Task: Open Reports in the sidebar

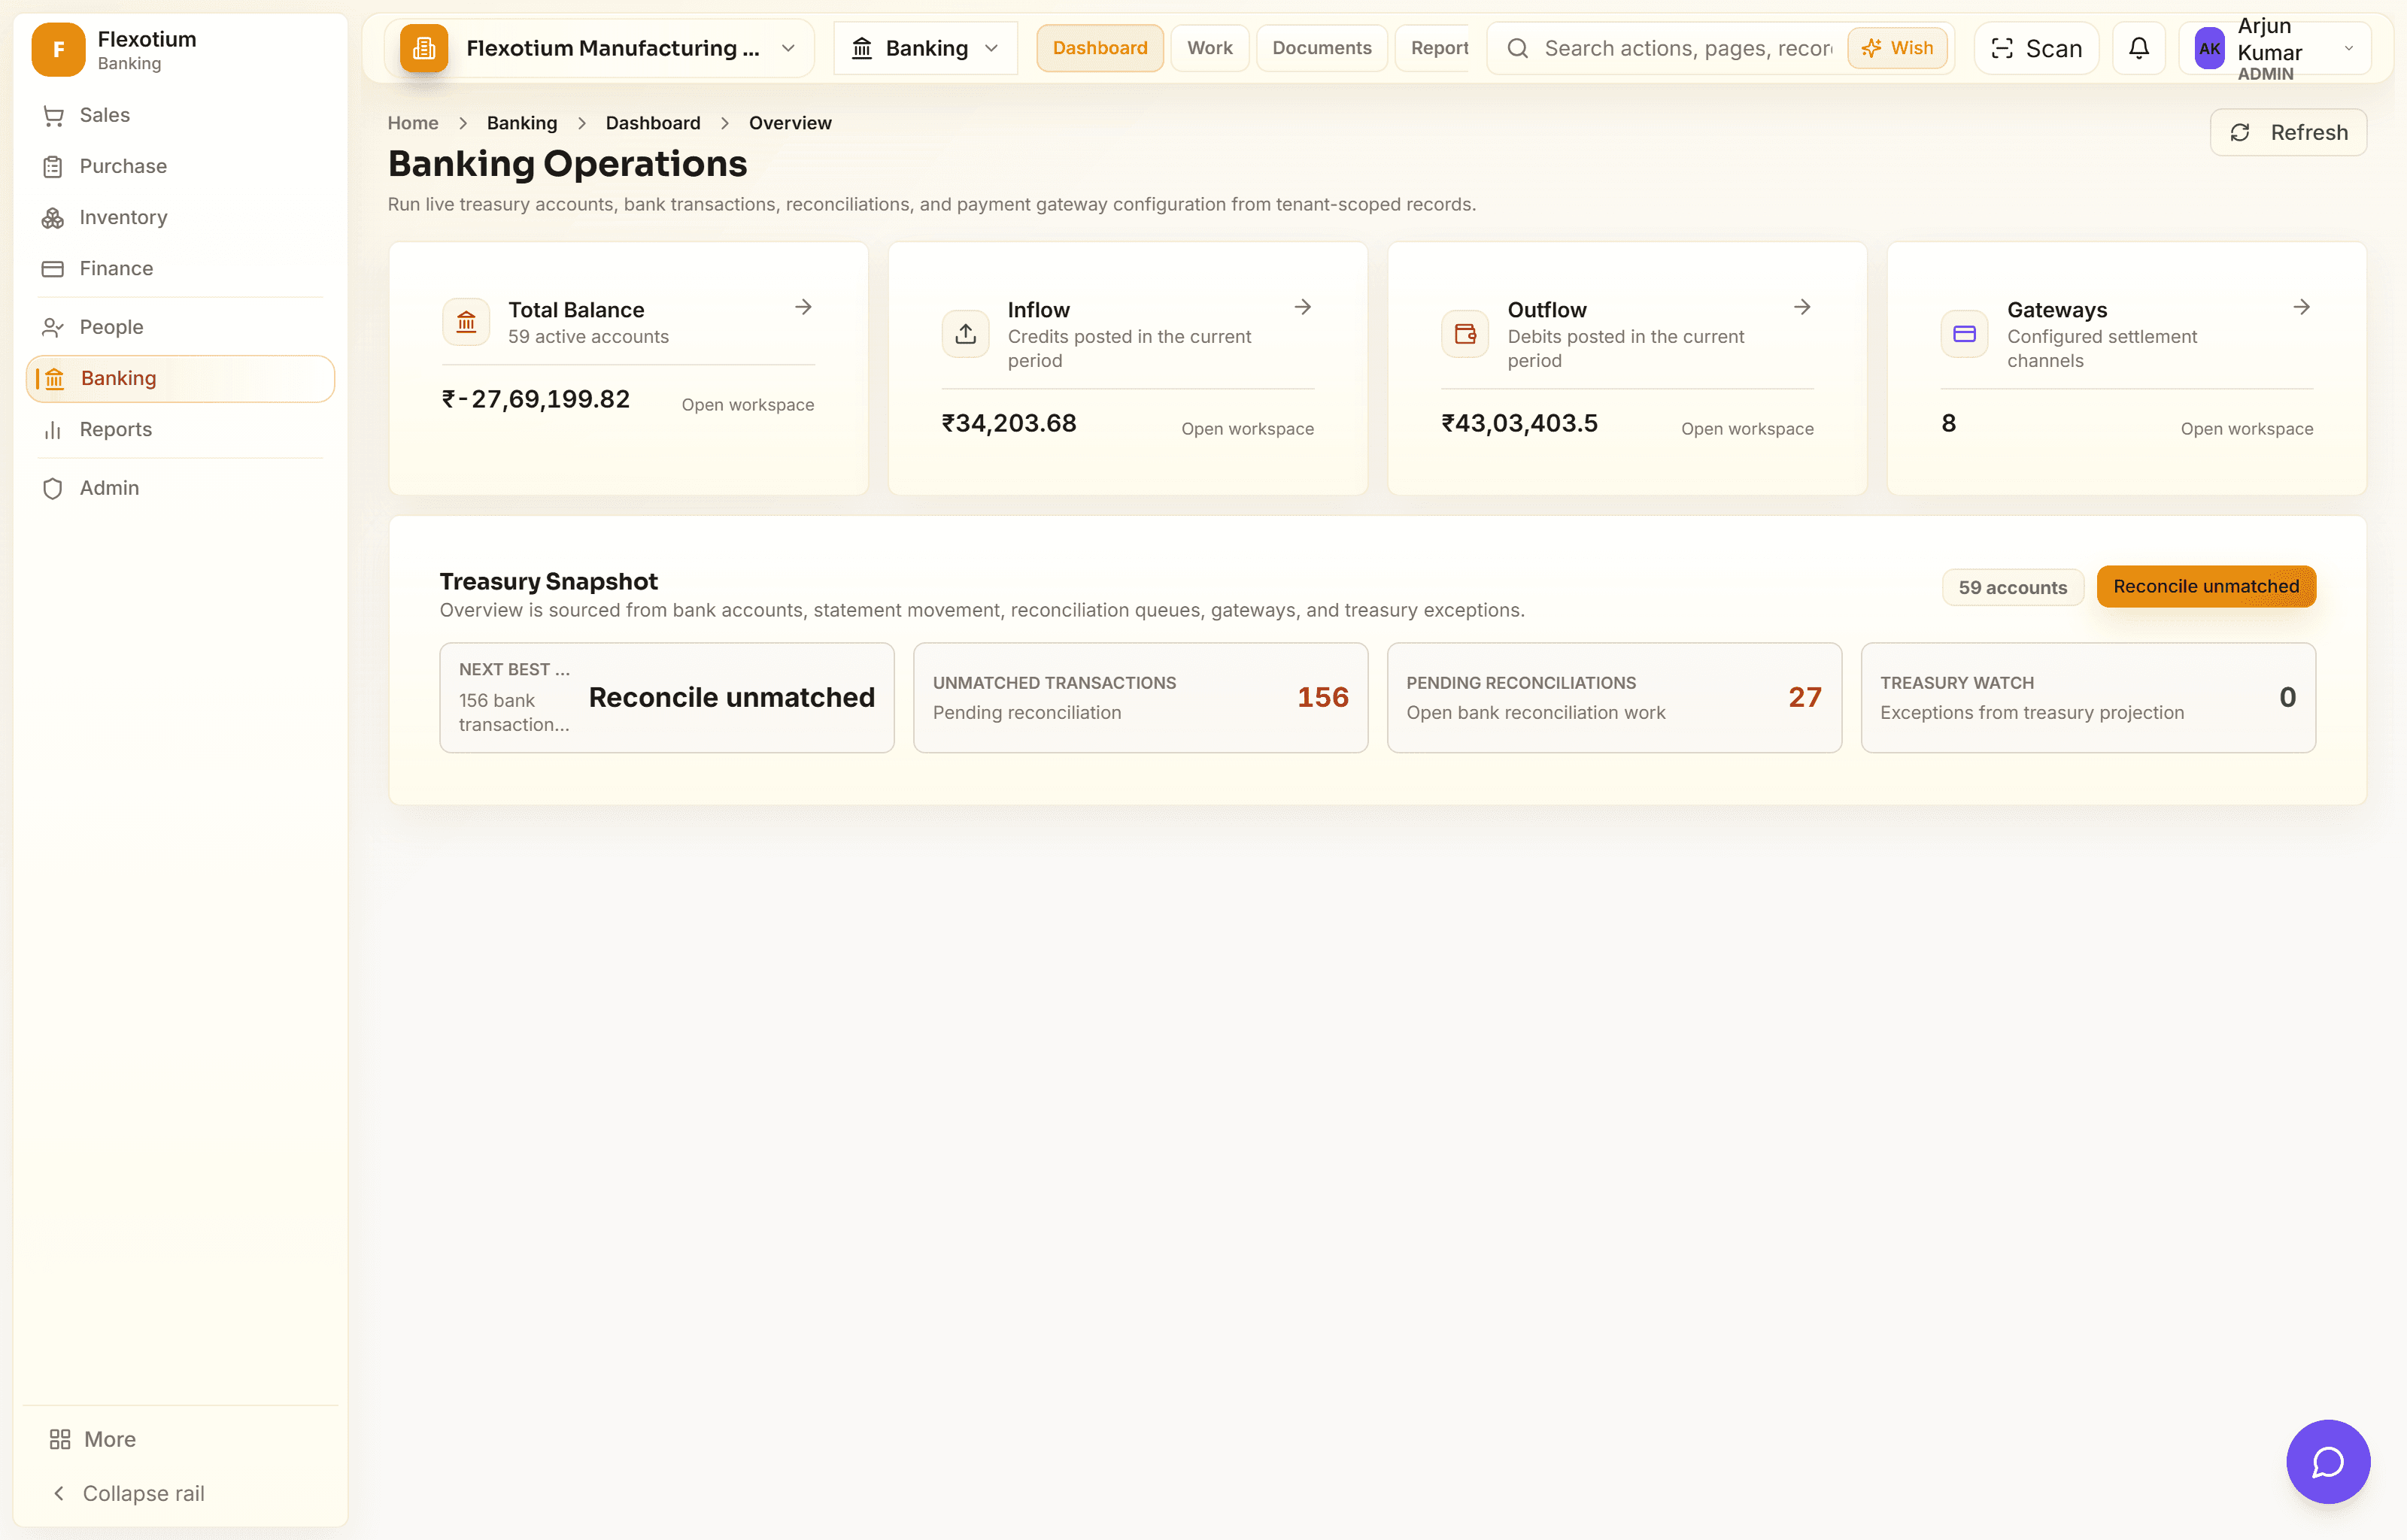Action: coord(180,429)
